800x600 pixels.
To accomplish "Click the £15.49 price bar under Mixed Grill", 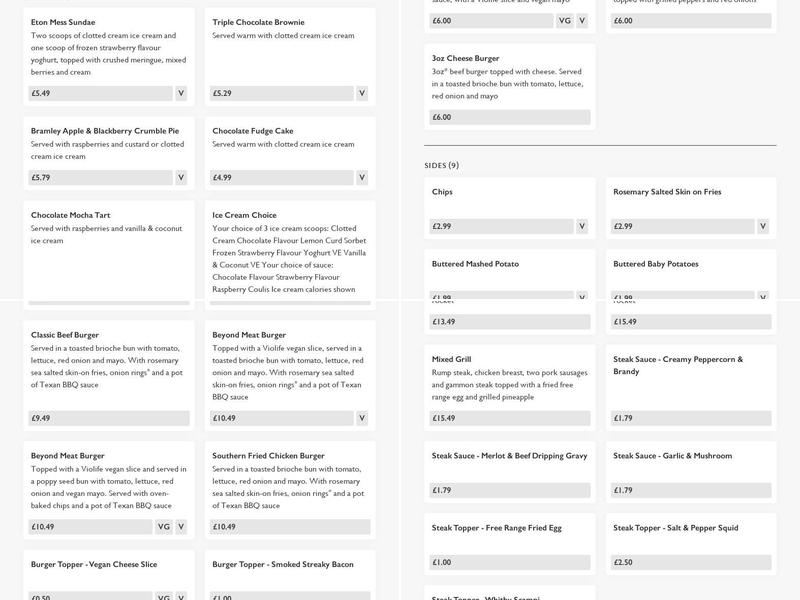I will (510, 419).
